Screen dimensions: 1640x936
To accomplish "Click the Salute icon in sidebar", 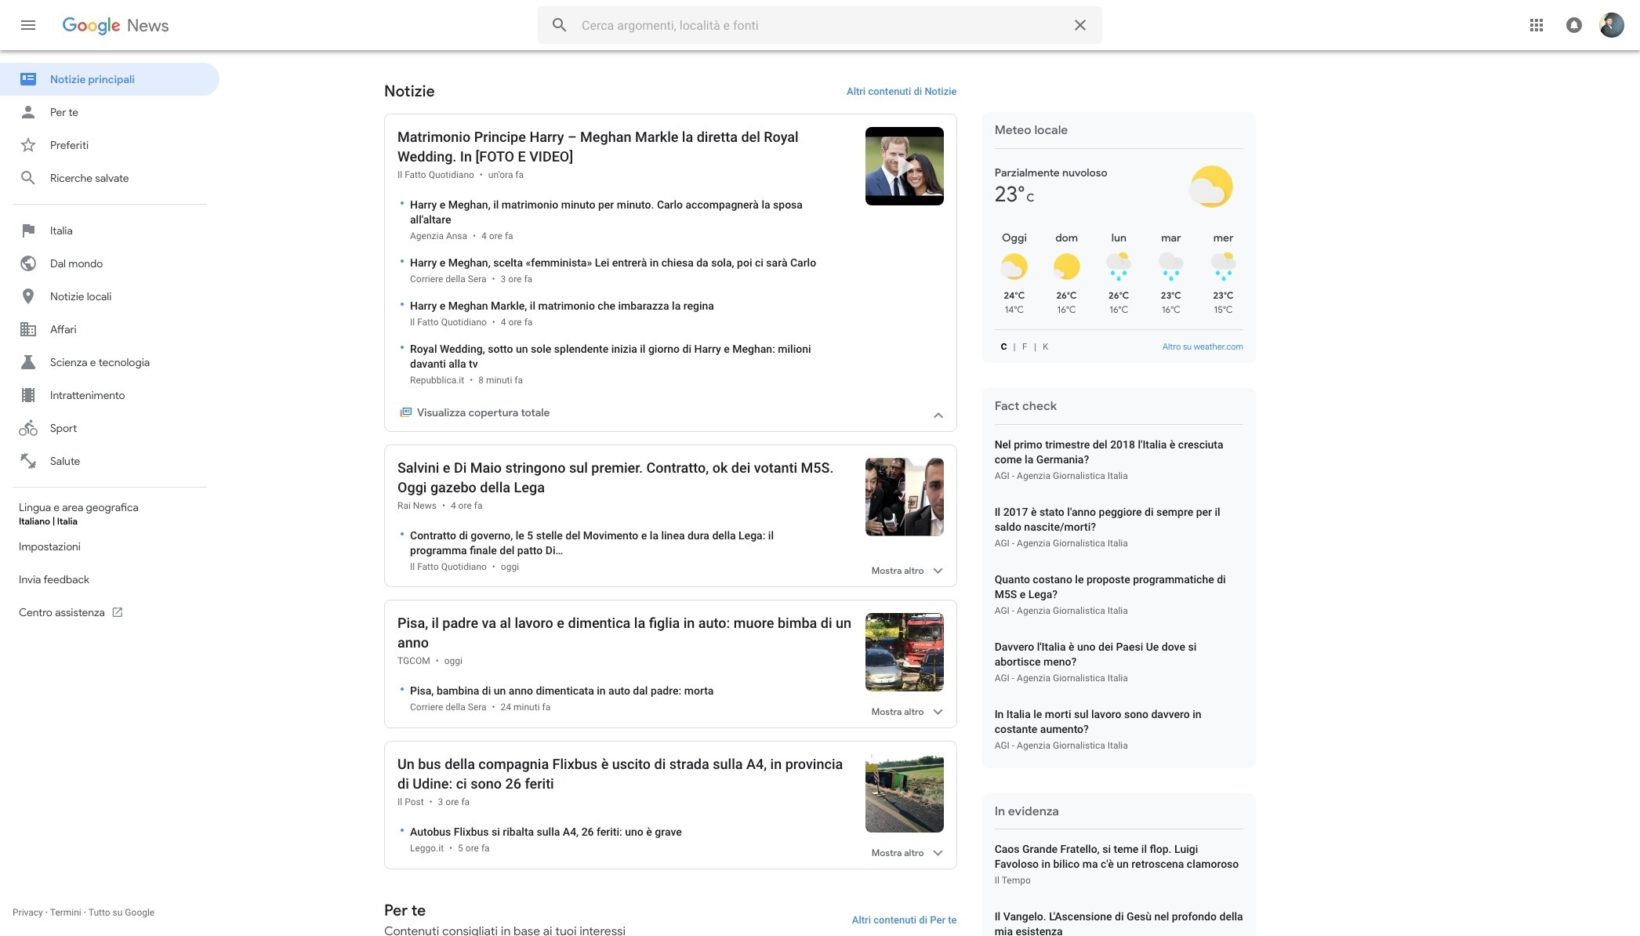I will click(x=28, y=461).
